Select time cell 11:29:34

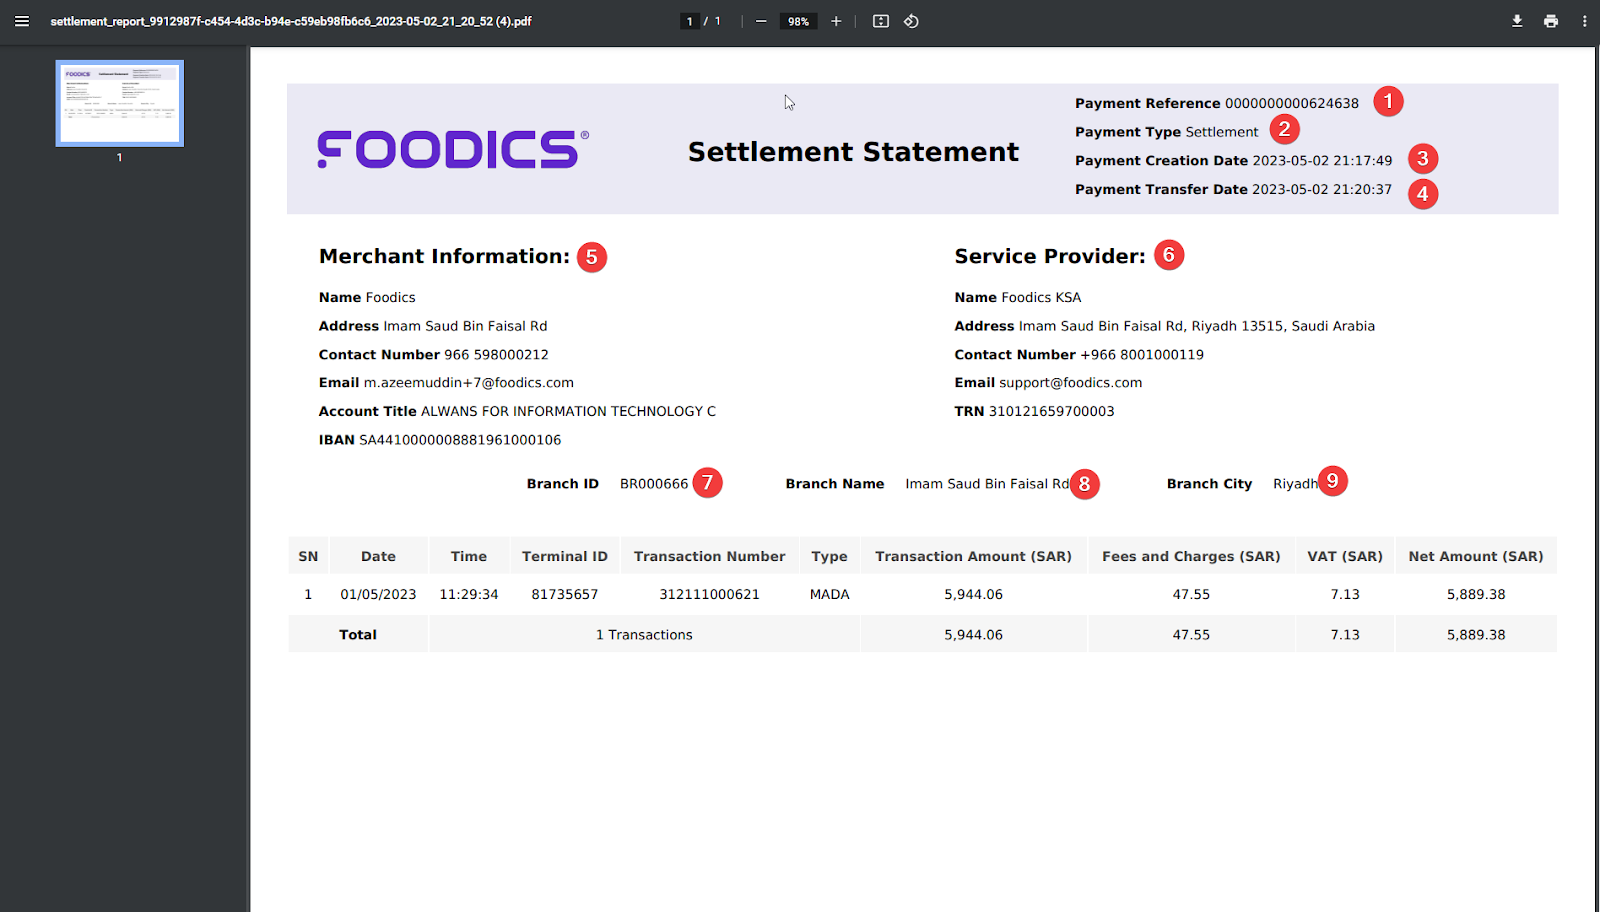pyautogui.click(x=469, y=594)
